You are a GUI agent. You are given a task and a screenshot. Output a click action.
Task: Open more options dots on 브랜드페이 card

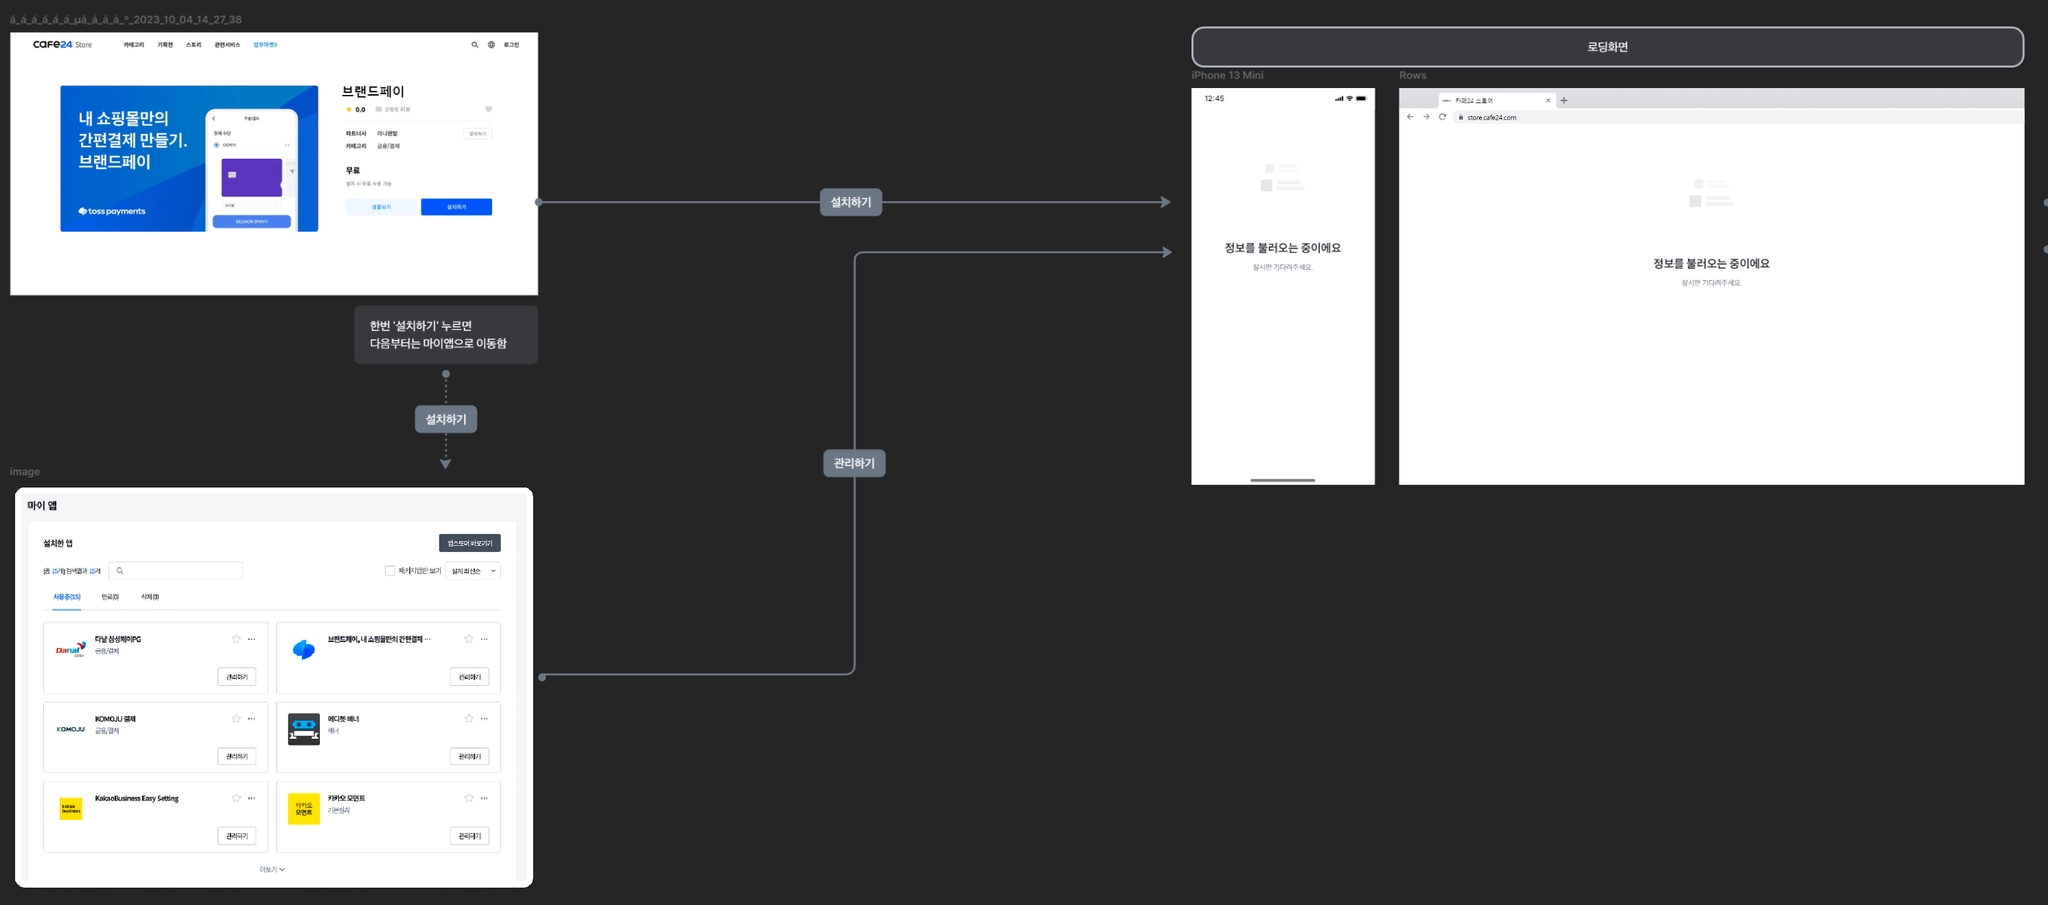click(484, 639)
